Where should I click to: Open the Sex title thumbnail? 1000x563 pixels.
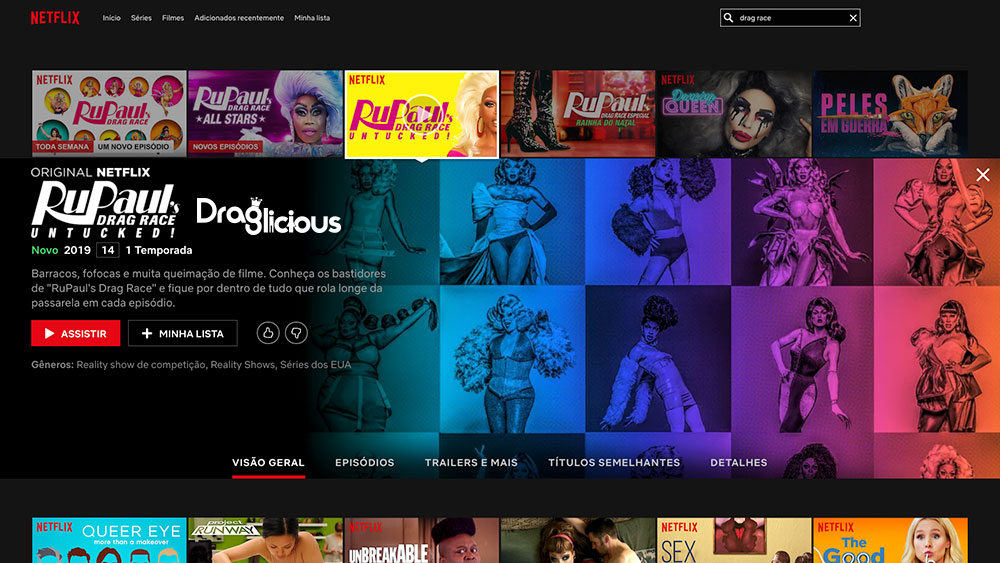[x=734, y=540]
